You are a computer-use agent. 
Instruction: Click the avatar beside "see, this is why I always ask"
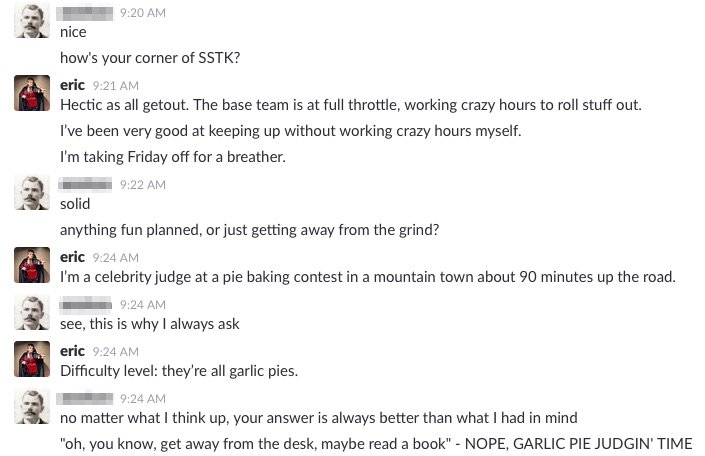(x=31, y=312)
